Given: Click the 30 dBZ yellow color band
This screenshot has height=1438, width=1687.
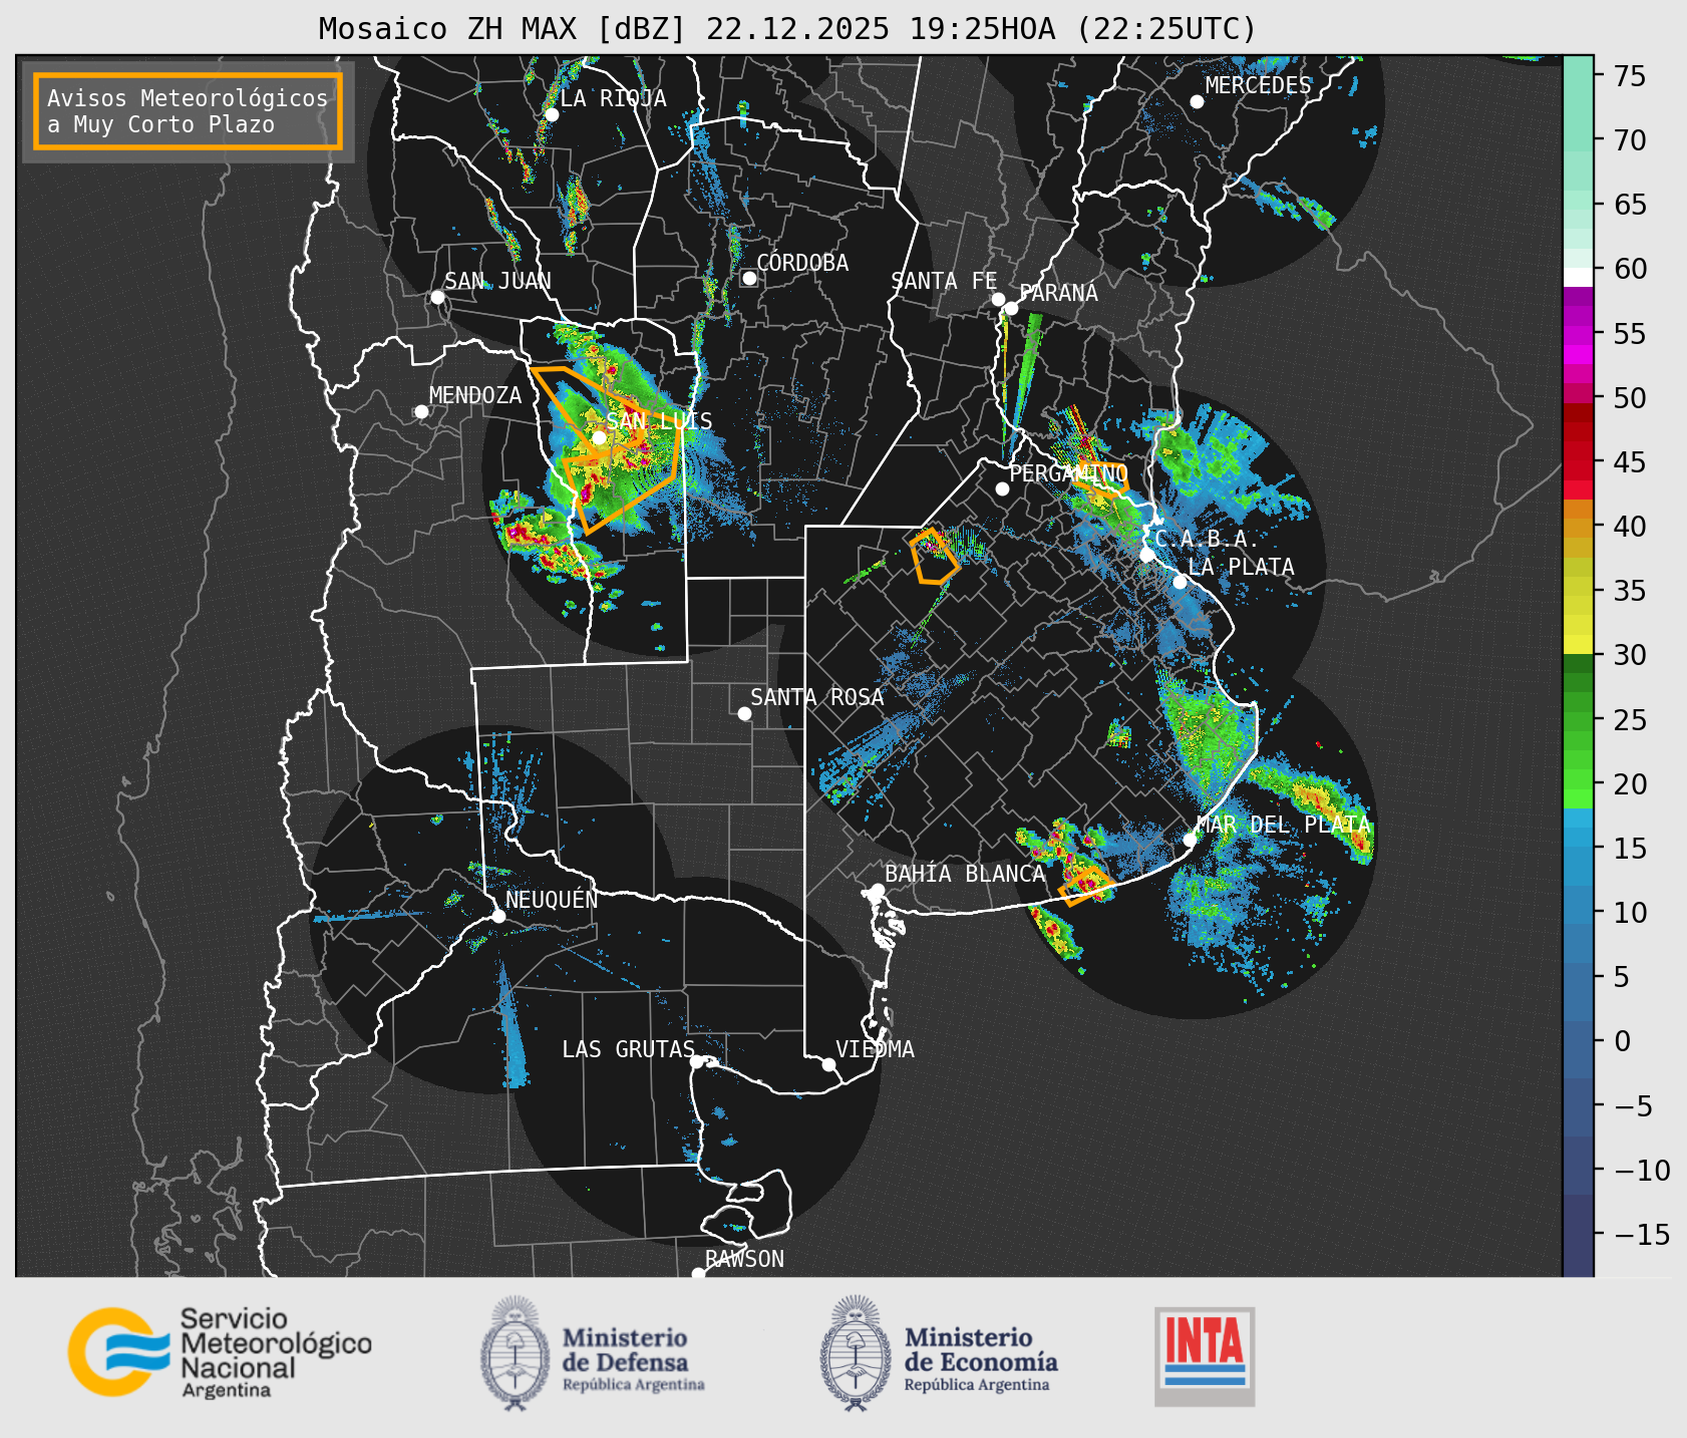Looking at the screenshot, I should tap(1578, 644).
